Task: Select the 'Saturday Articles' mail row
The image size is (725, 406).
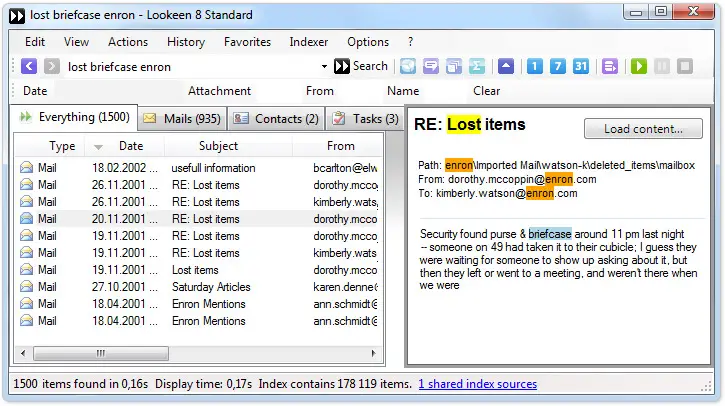Action: click(199, 287)
